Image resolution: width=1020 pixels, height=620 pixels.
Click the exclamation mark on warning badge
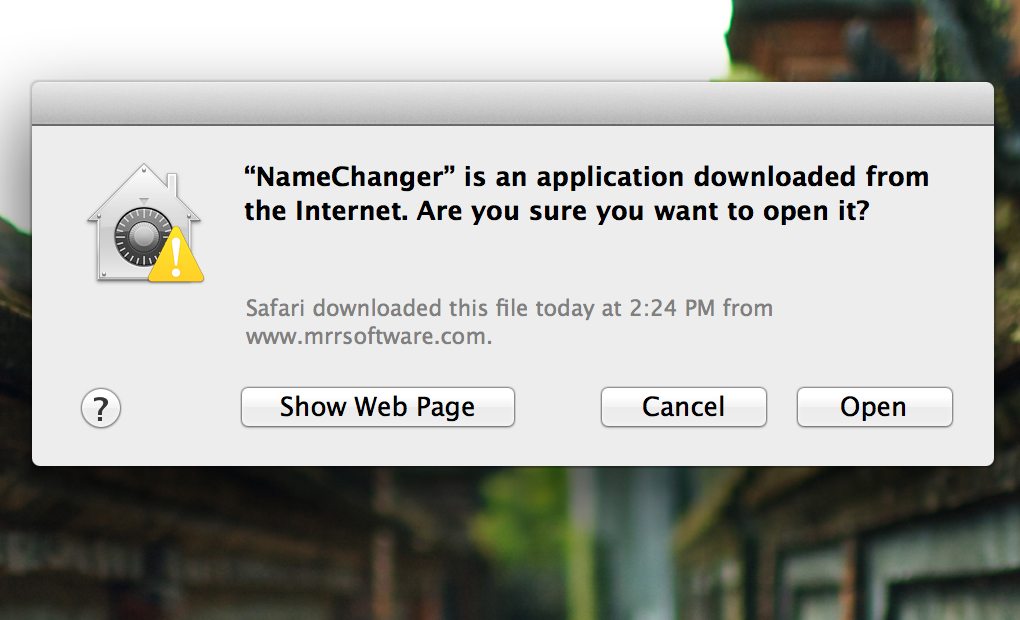tap(176, 257)
